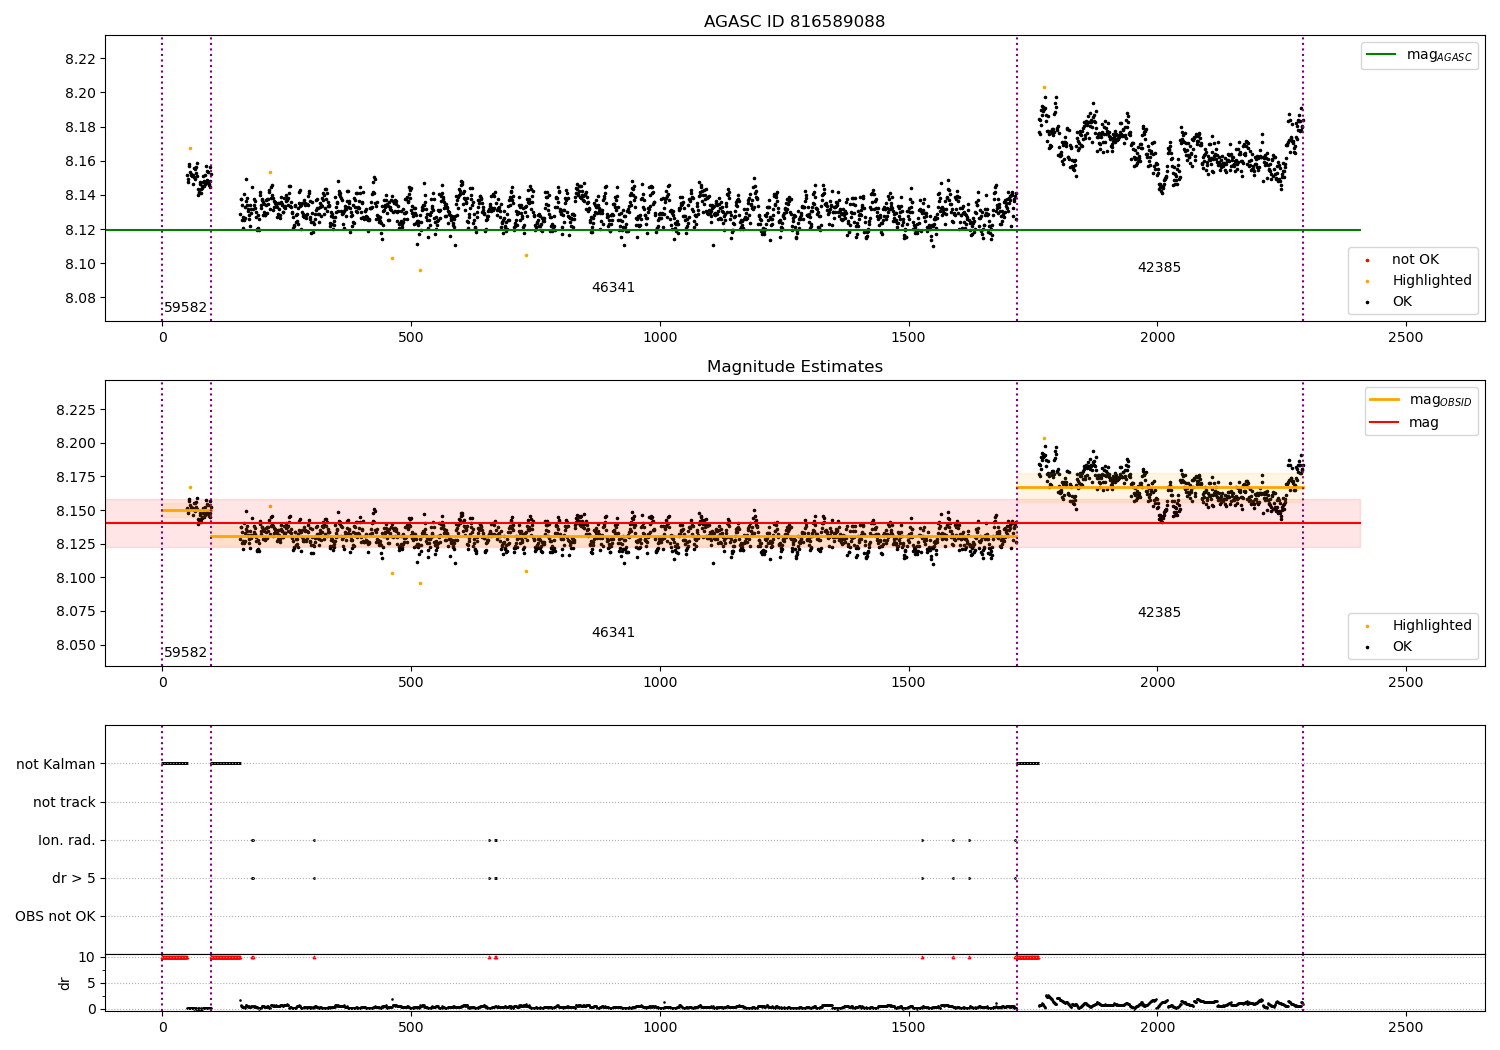Click the 'dr' y-axis label

point(65,984)
